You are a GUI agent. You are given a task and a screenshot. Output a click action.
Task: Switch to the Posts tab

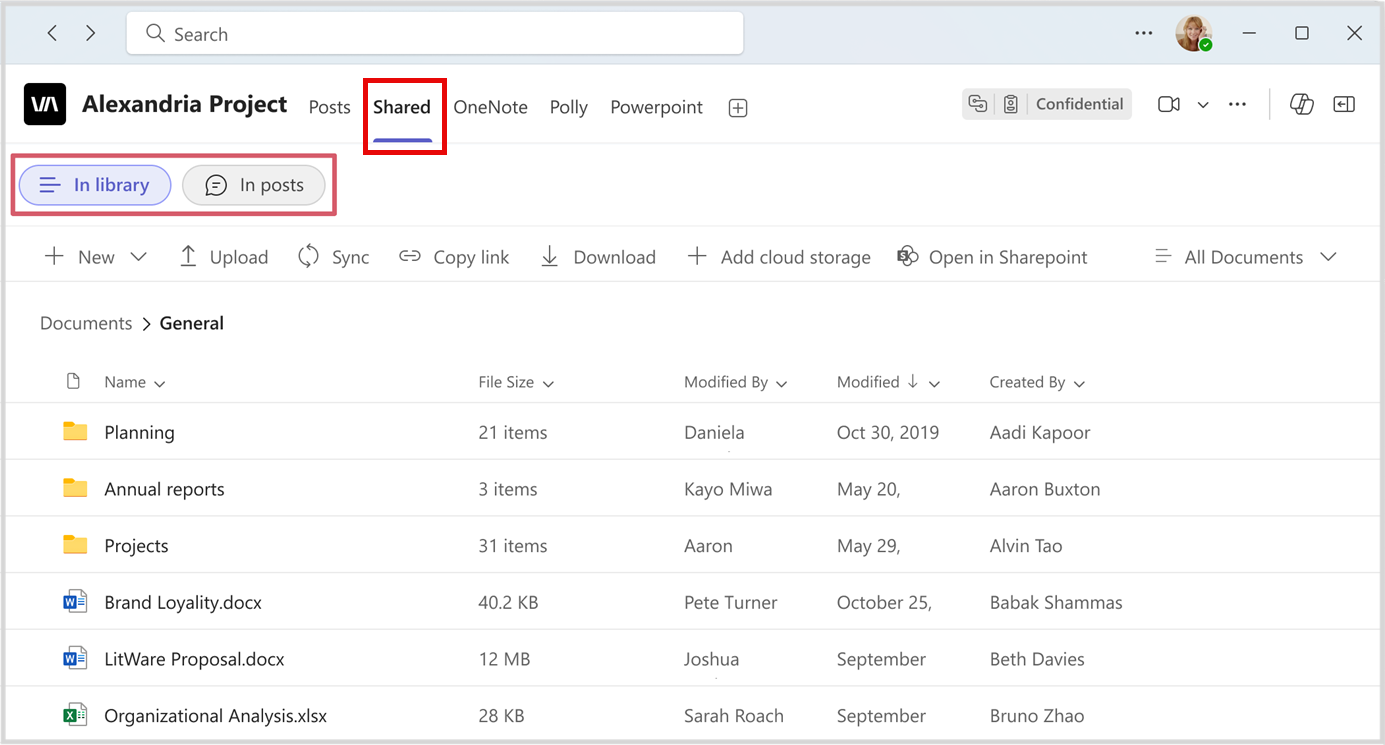[329, 107]
